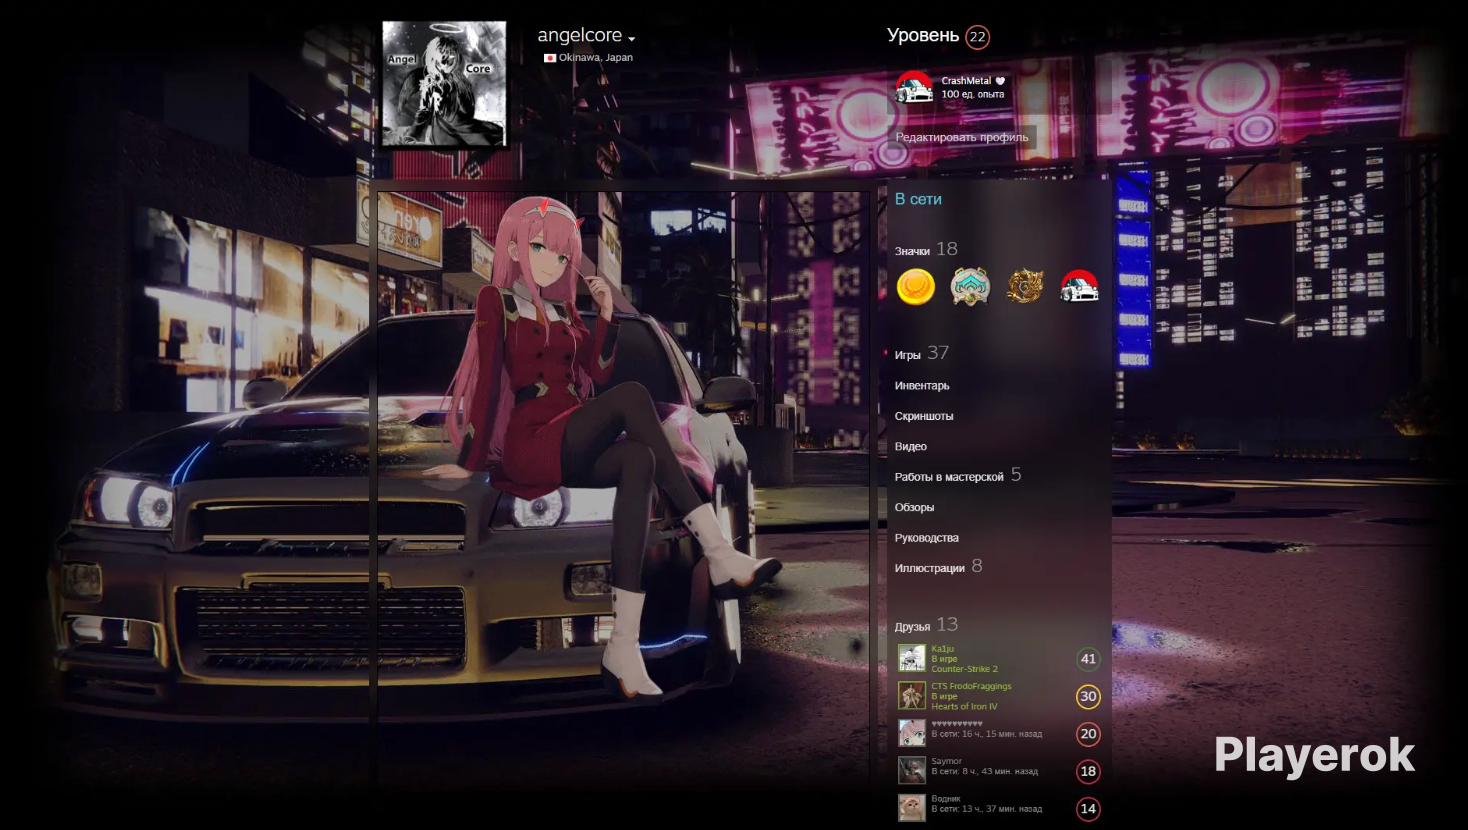
Task: Click friend Saymor's avatar
Action: [x=912, y=770]
